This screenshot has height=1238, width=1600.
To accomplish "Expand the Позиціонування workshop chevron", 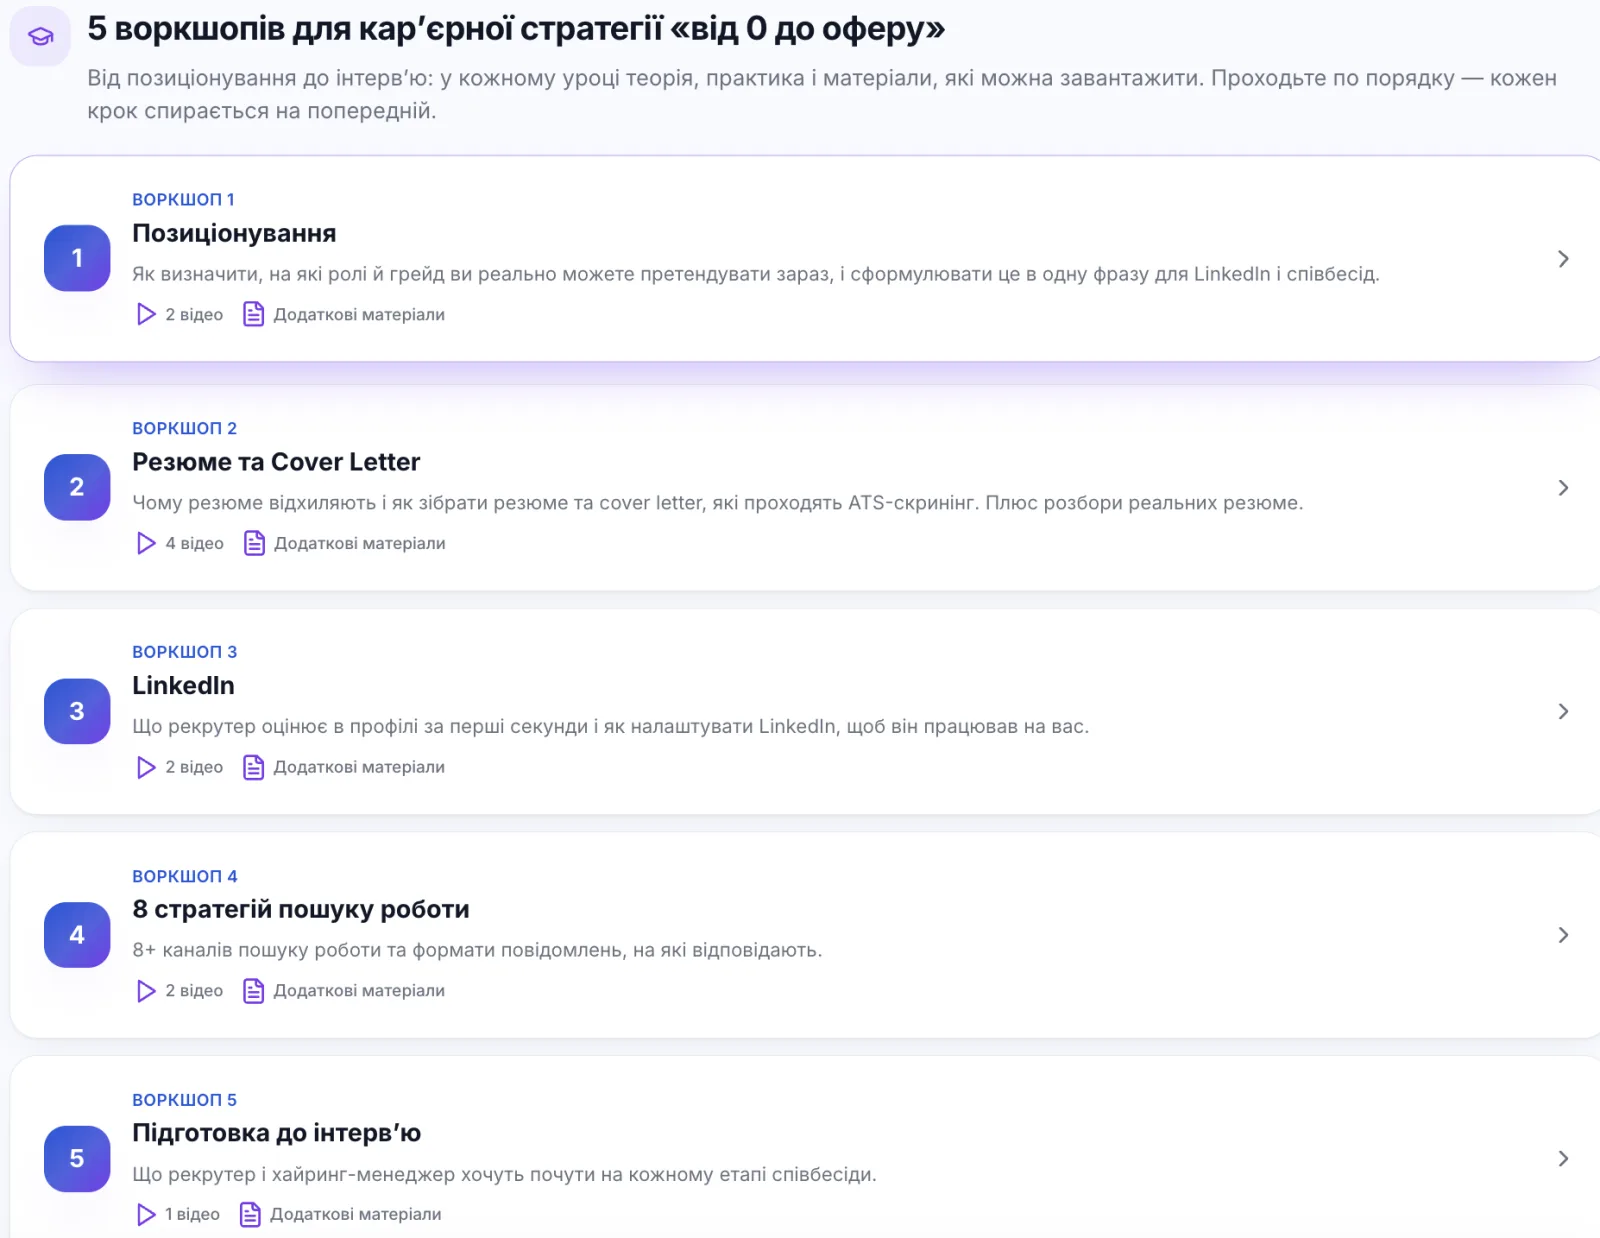I will tap(1563, 259).
